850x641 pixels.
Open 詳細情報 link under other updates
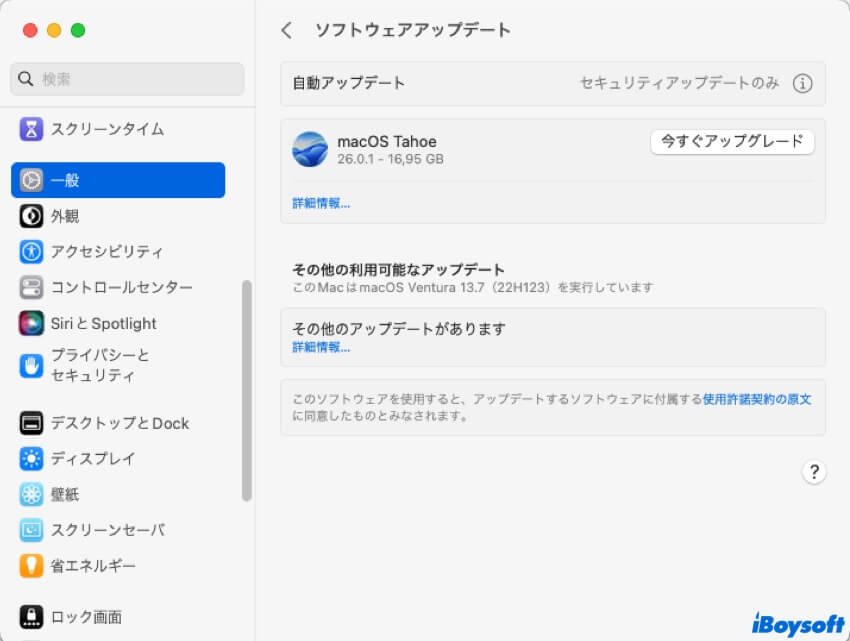pos(321,348)
